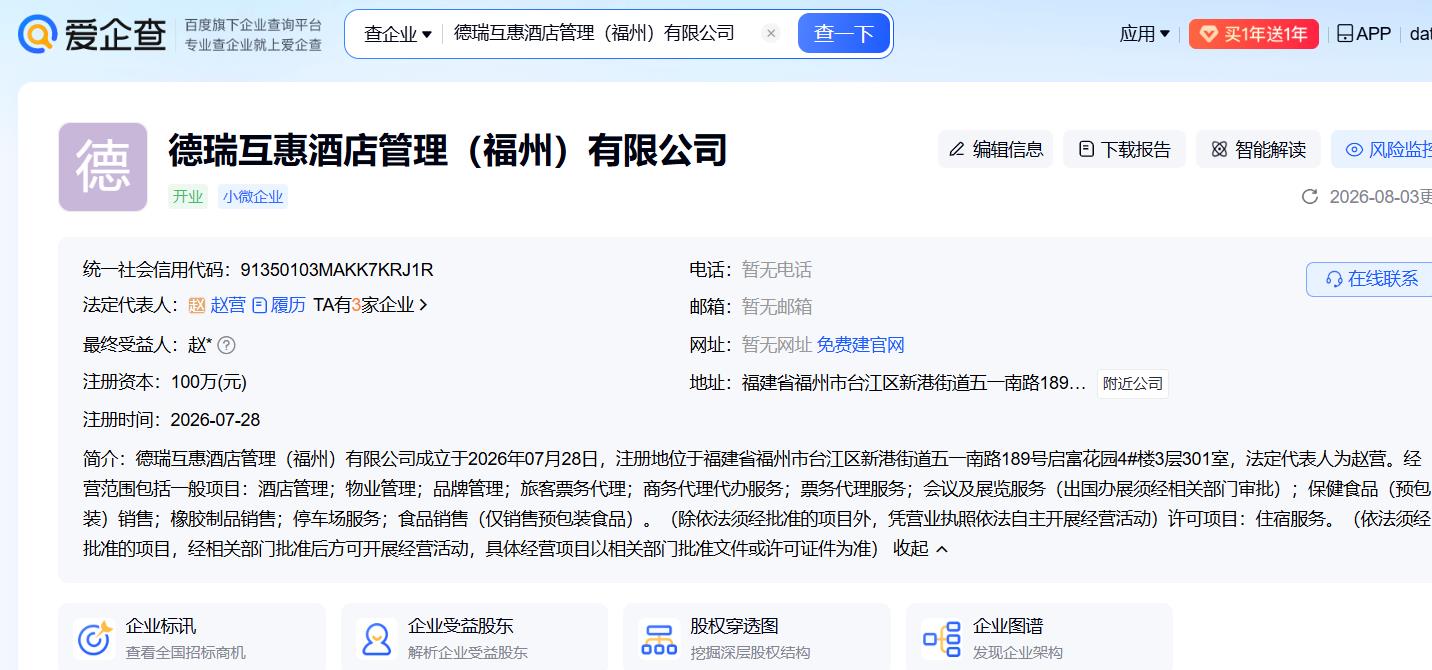Click the 挖掘深层股权结构 subtitle text
Viewport: 1432px width, 670px height.
750,653
